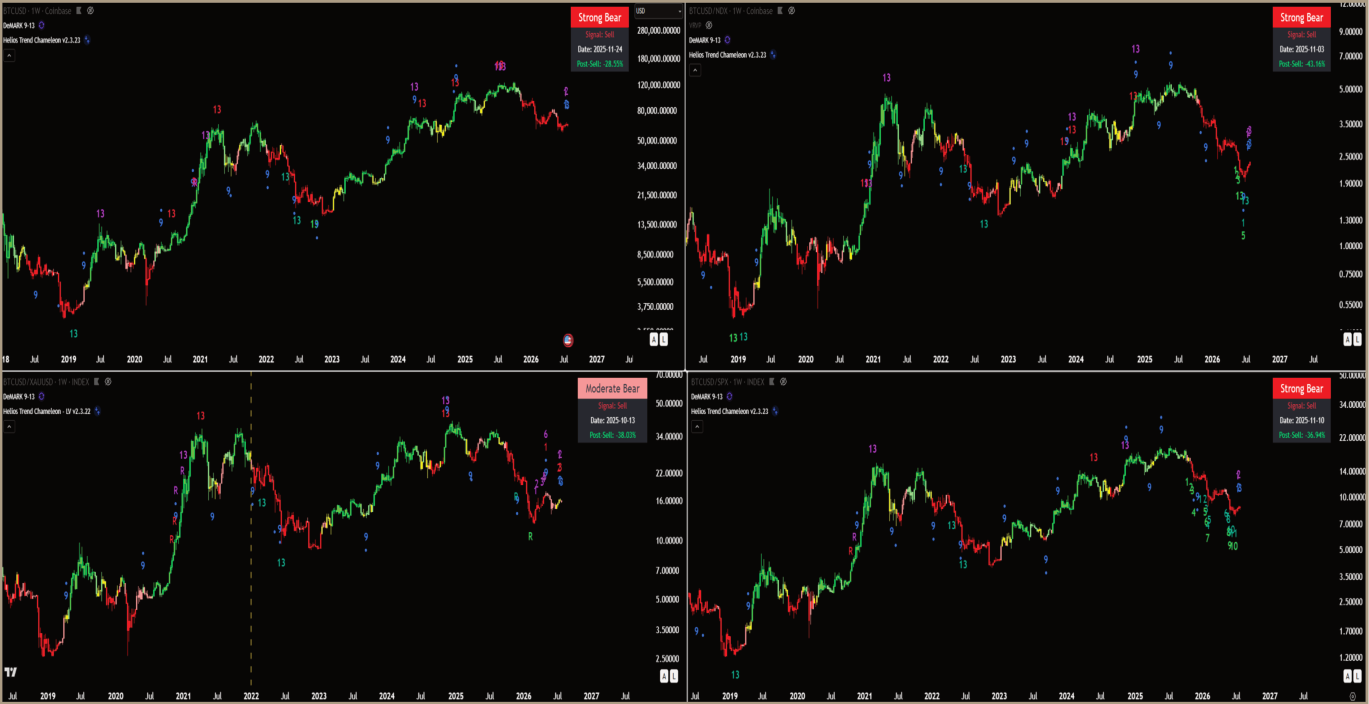Screen dimensions: 1369x704
Task: Click the round red marker at the bottom of BTCUSD chart
Action: [568, 340]
